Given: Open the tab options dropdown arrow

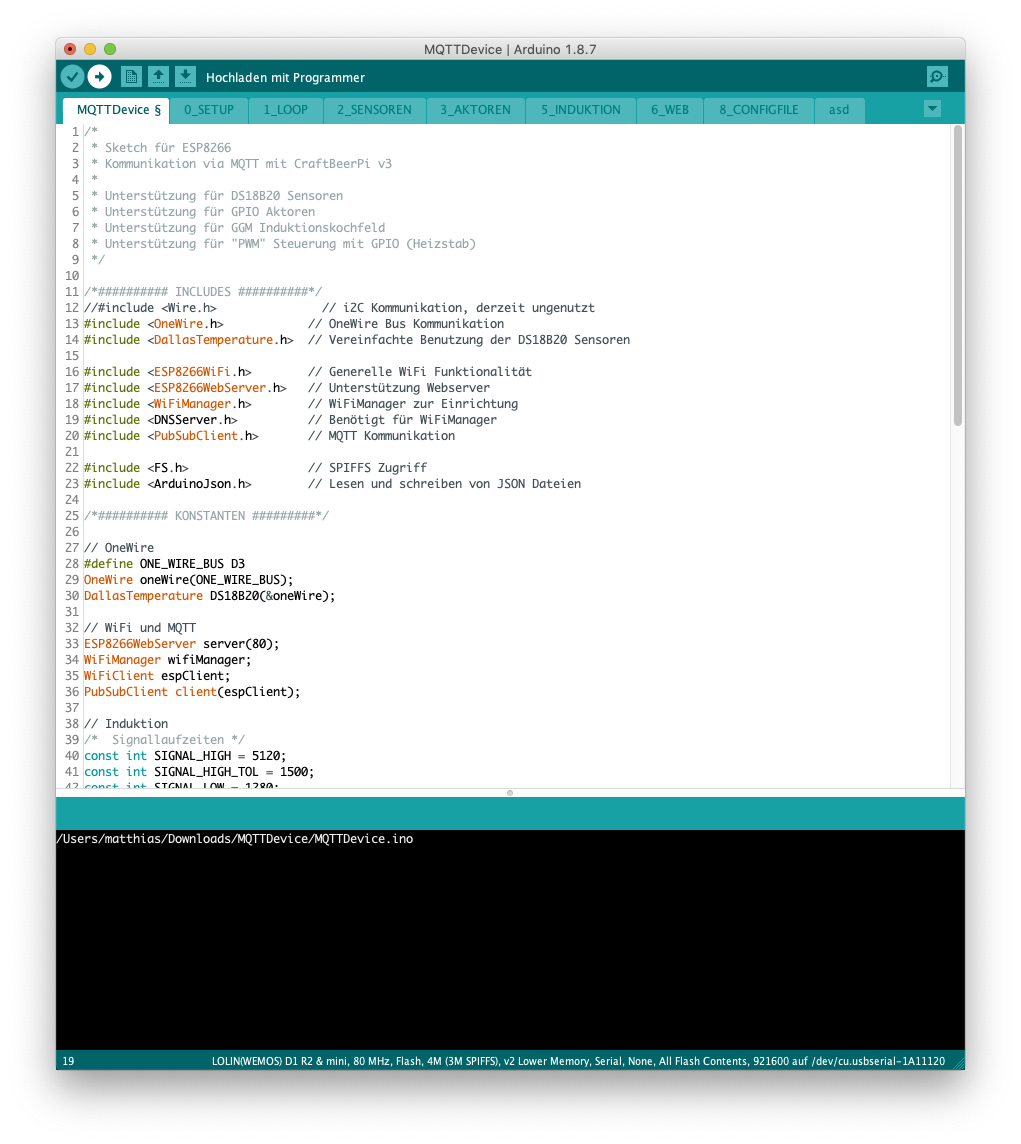Looking at the screenshot, I should [932, 109].
